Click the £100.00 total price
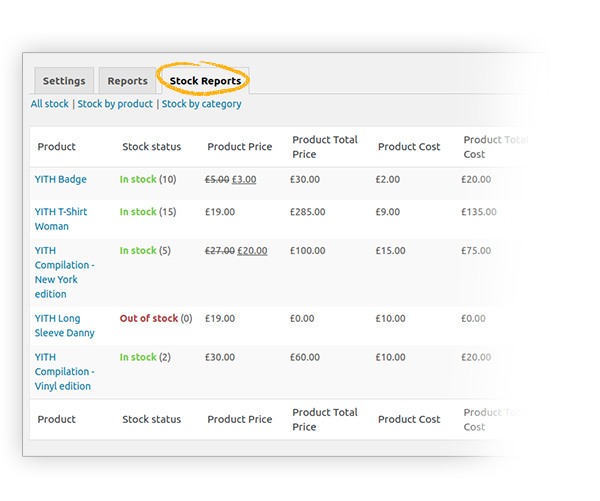The image size is (600, 501). pos(308,251)
